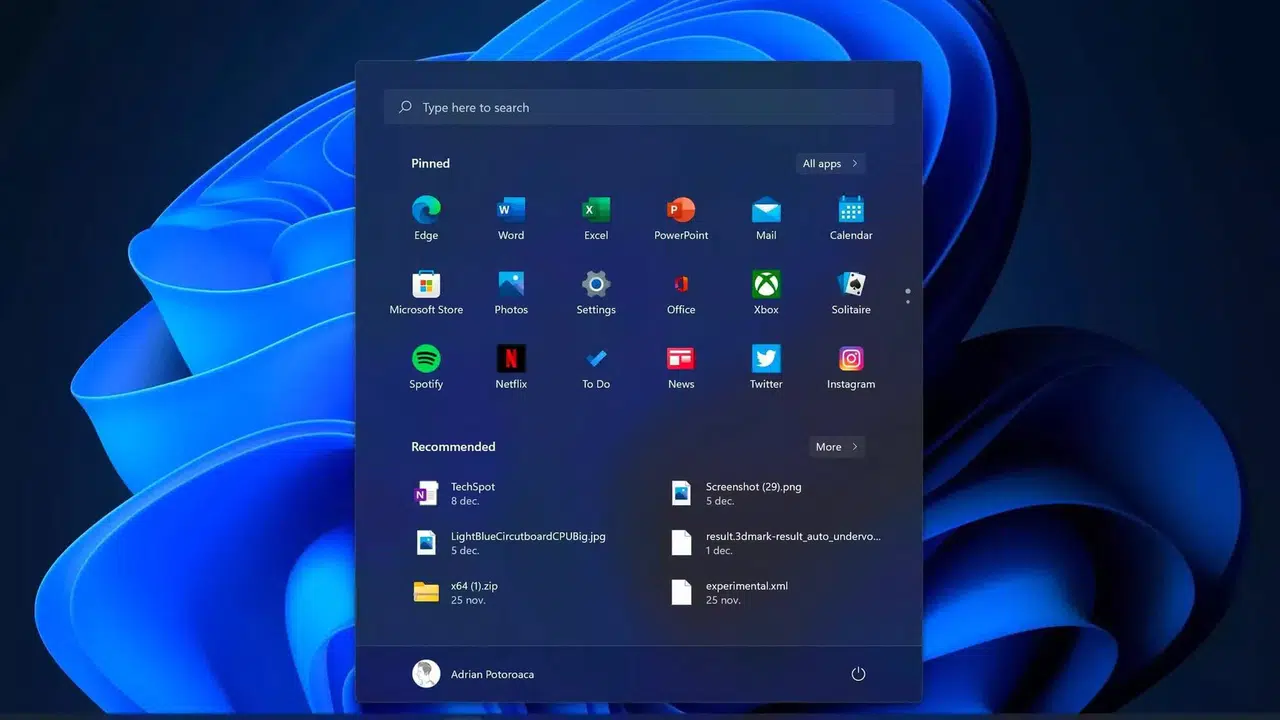Open the Mail app icon
The image size is (1280, 720).
tap(766, 210)
